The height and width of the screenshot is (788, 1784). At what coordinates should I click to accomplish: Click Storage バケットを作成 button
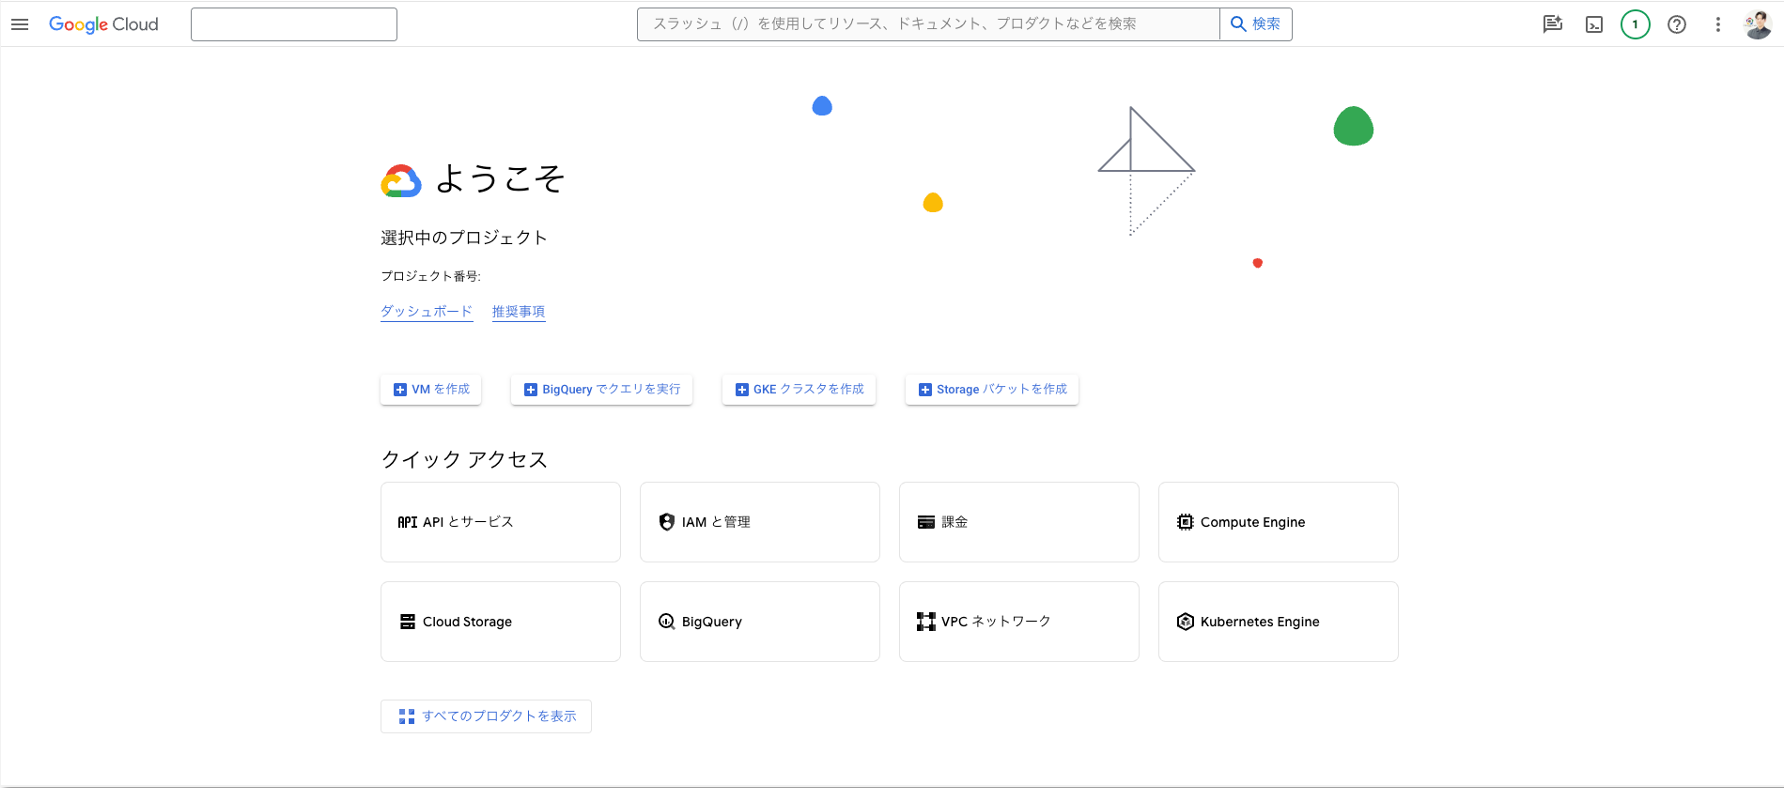tap(991, 389)
